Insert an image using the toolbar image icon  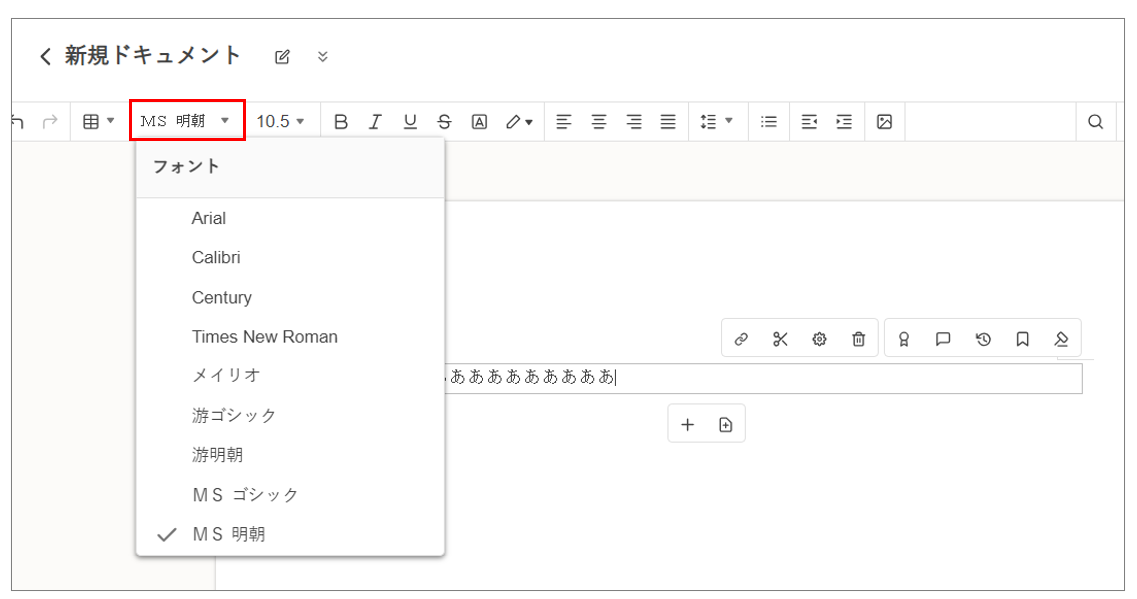884,122
